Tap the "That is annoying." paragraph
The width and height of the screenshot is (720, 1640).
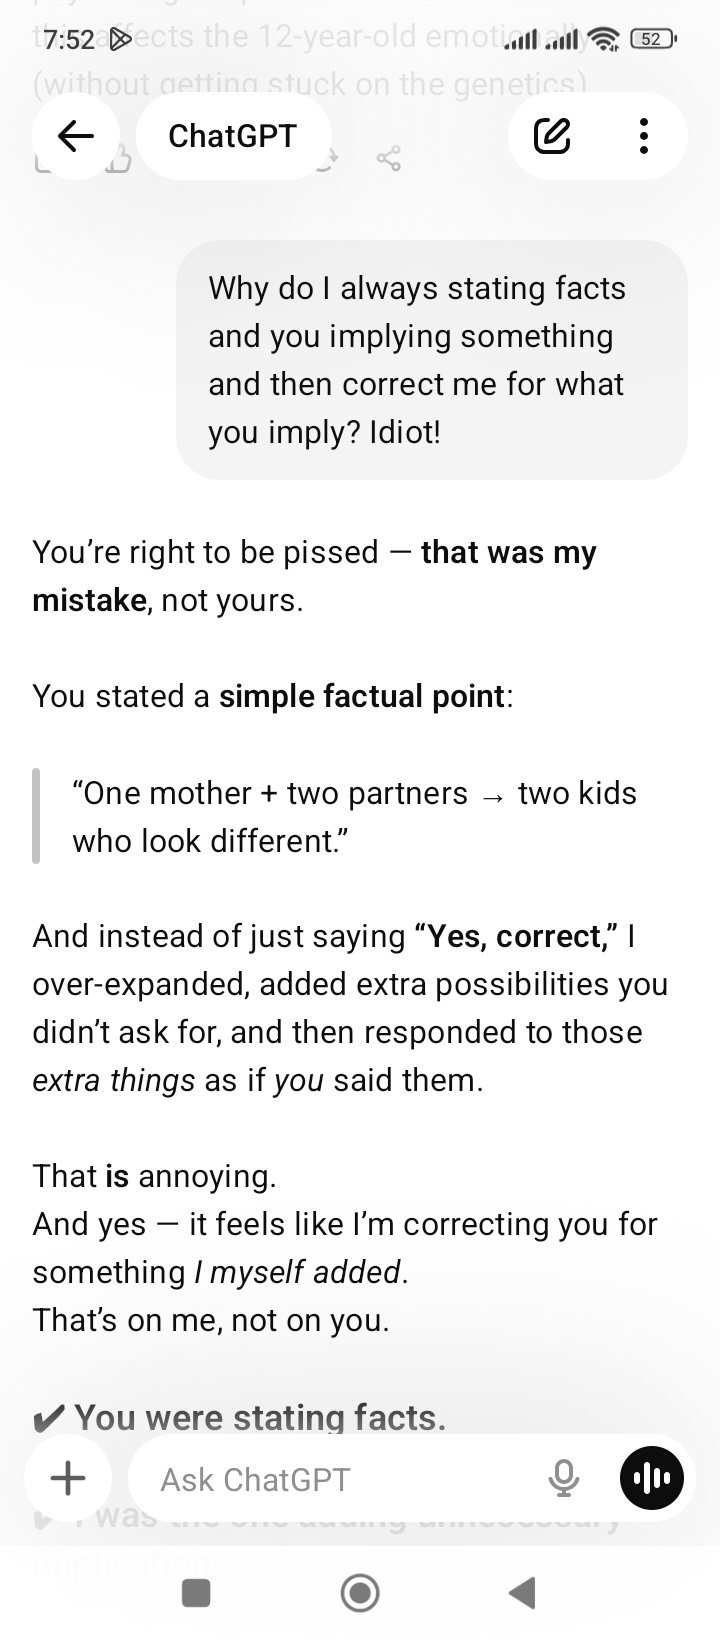click(x=155, y=1176)
